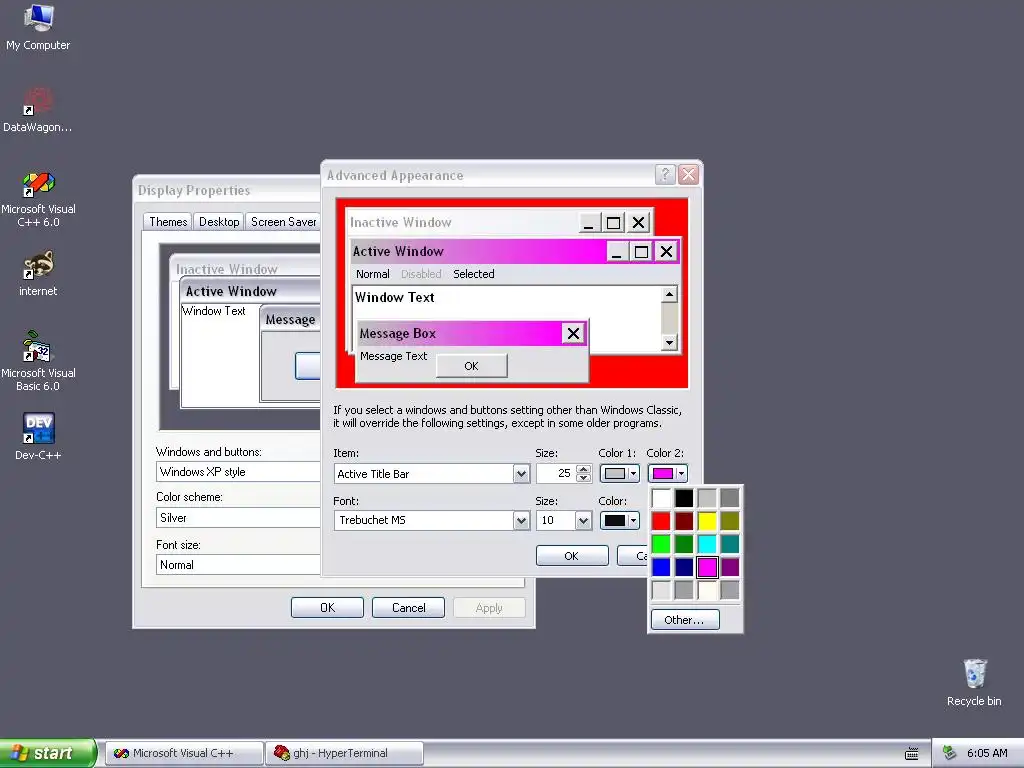Viewport: 1024px width, 768px height.
Task: Click the preview scrollbar up arrow
Action: click(669, 295)
